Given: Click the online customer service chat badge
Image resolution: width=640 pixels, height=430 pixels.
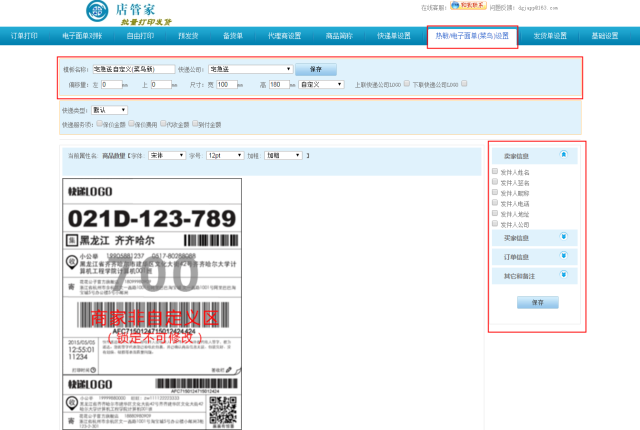Looking at the screenshot, I should tap(469, 5).
